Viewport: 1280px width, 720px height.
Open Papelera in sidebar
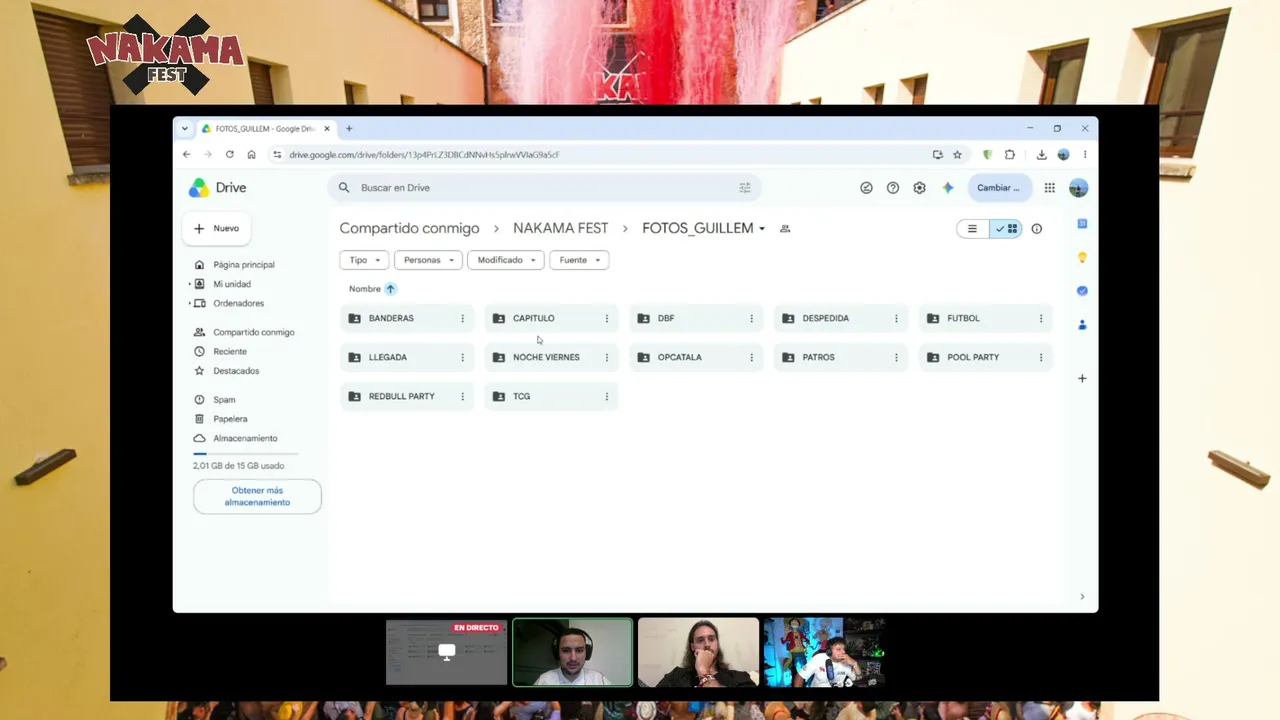[230, 419]
